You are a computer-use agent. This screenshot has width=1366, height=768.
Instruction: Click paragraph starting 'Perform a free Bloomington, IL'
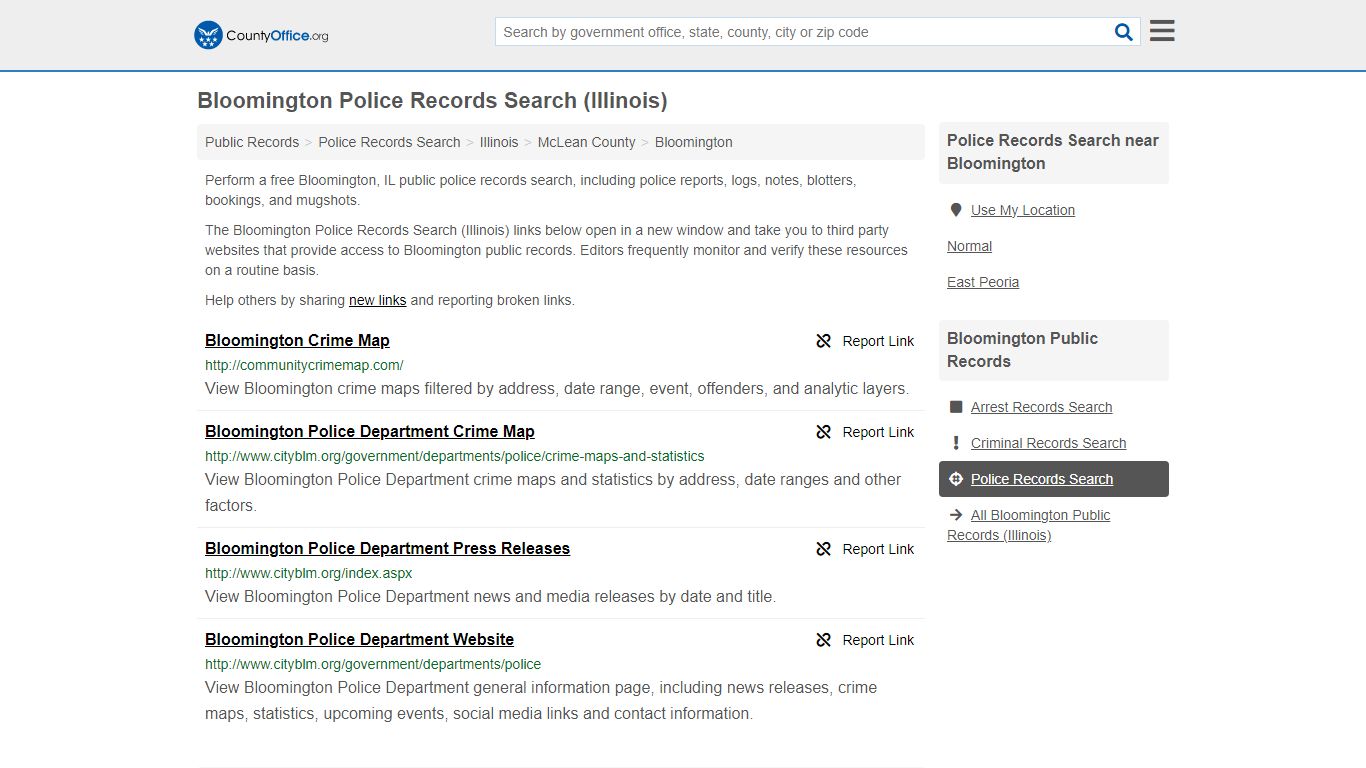[531, 190]
